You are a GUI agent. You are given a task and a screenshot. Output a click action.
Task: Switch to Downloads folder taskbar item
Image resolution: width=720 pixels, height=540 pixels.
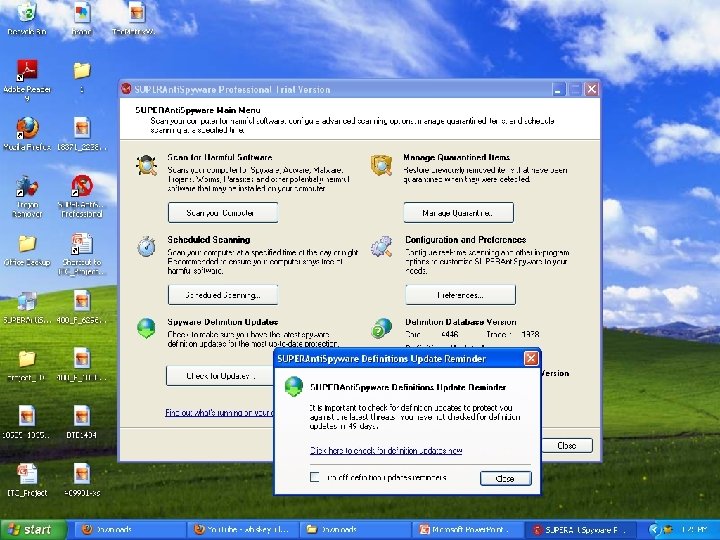[x=355, y=530]
